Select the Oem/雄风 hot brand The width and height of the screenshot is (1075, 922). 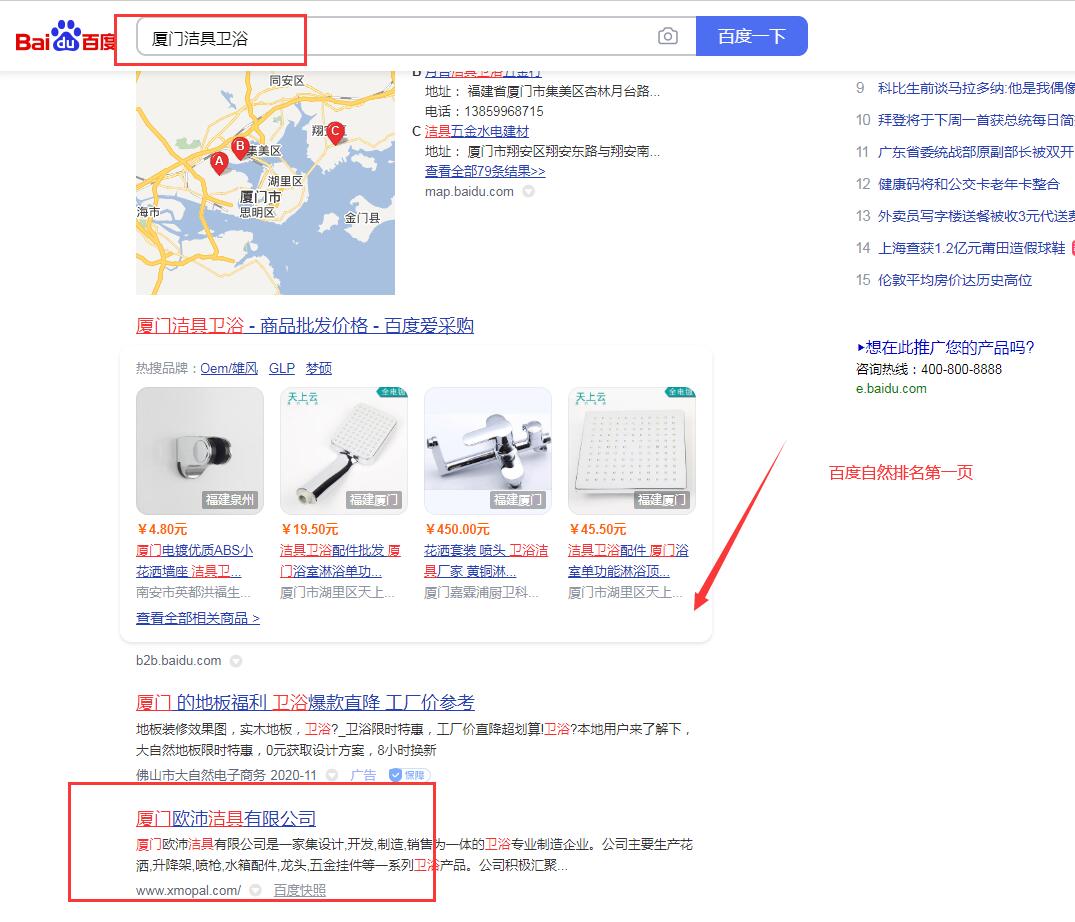pos(229,368)
